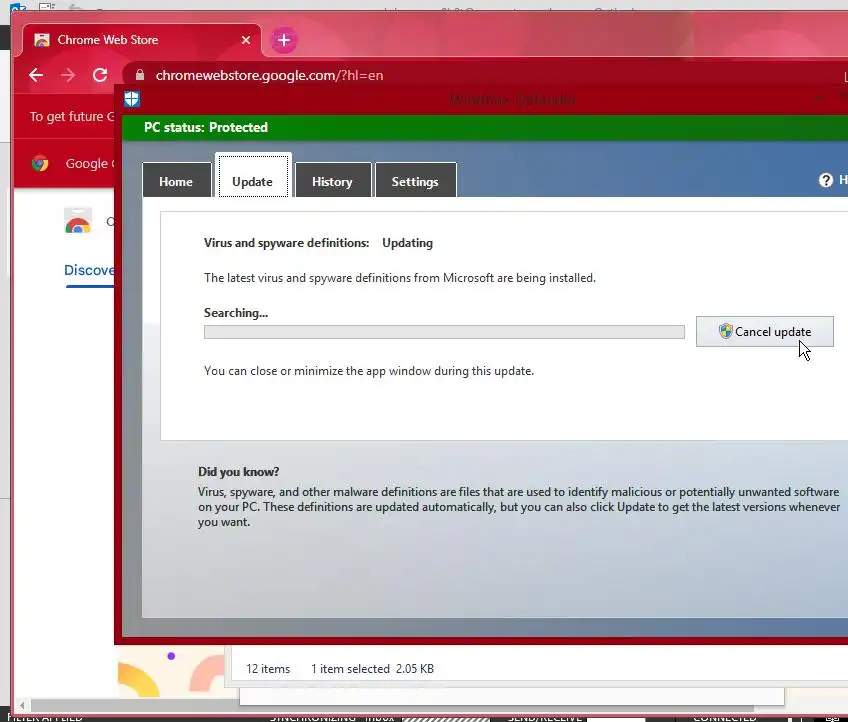
Task: Open a new Chrome tab with plus button
Action: coord(283,40)
